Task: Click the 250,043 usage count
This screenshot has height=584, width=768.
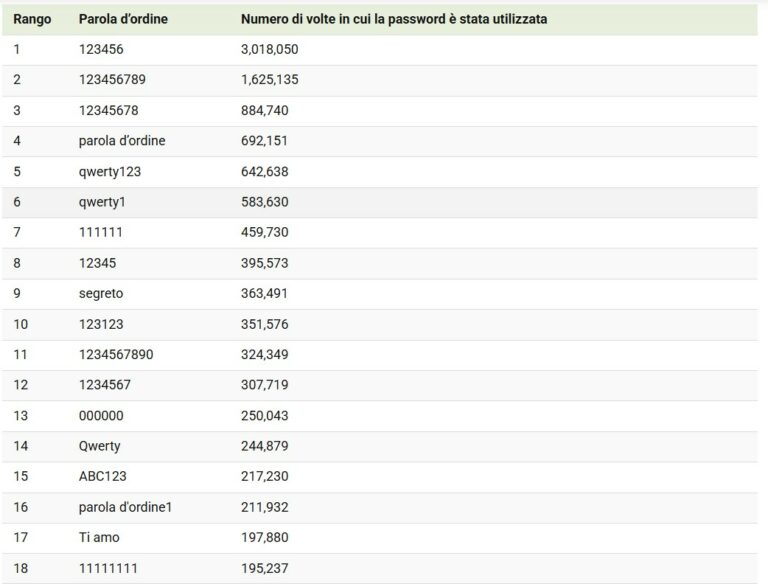Action: 264,415
